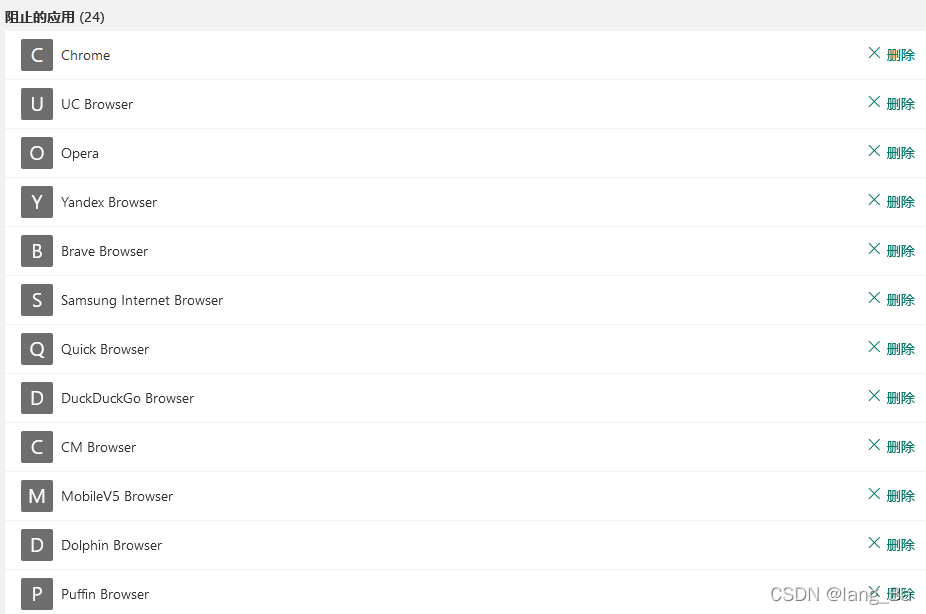Select the Samsung Internet Browser name
Viewport: 926px width, 614px height.
[x=142, y=301]
